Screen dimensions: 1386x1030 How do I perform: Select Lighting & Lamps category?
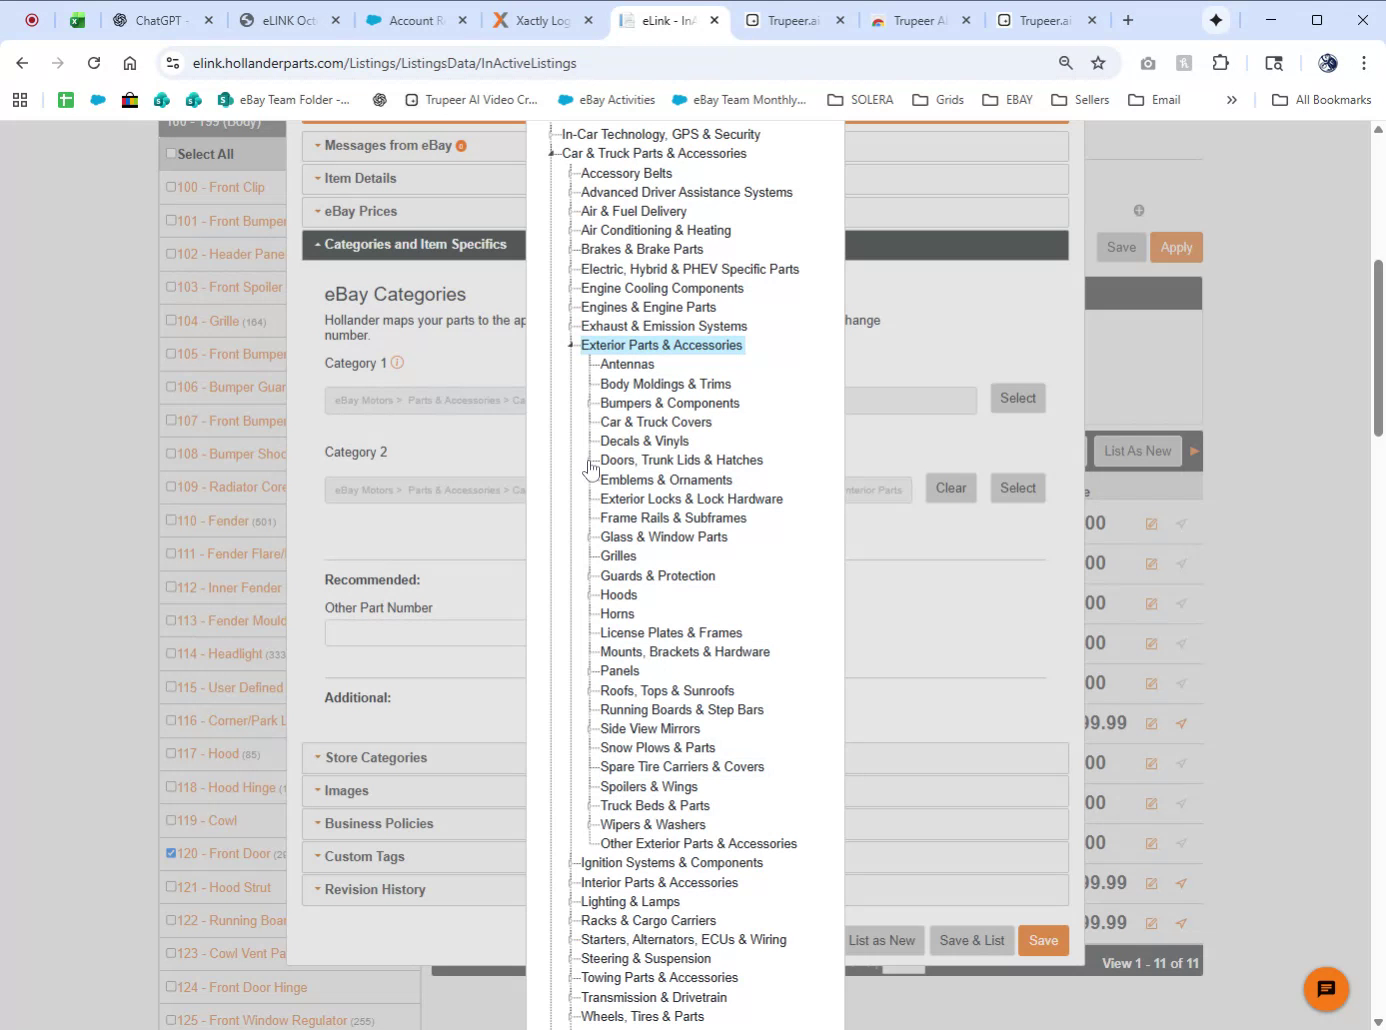pos(630,902)
